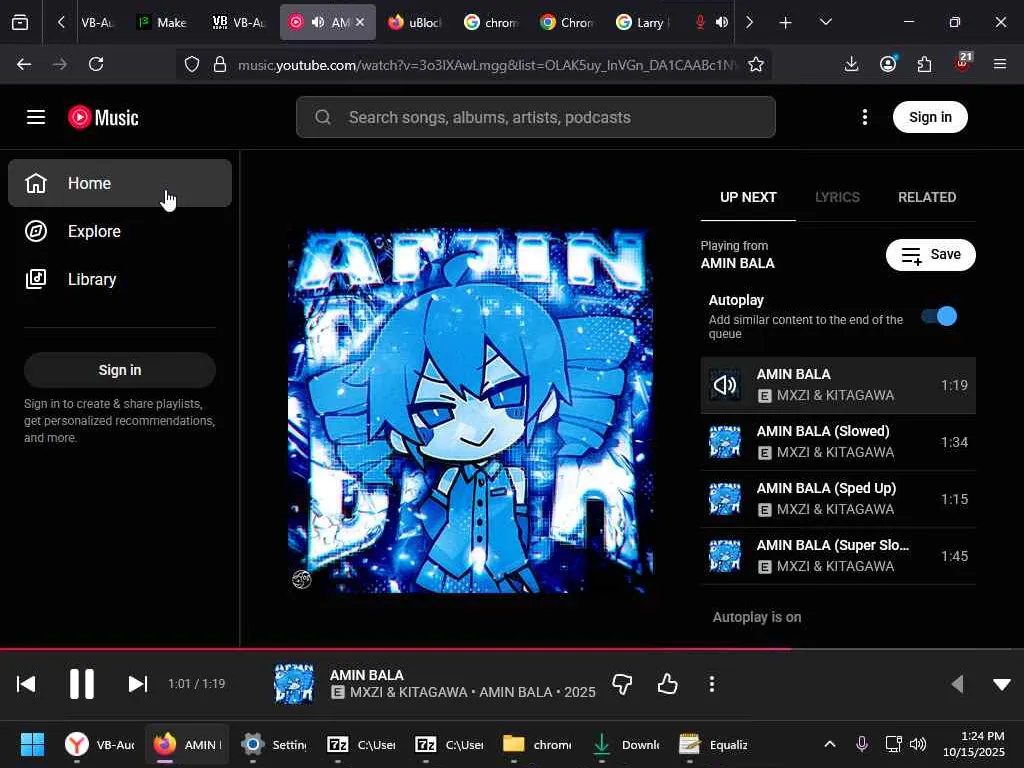The image size is (1024, 768).
Task: Open the browser downloads panel
Action: pyautogui.click(x=851, y=64)
